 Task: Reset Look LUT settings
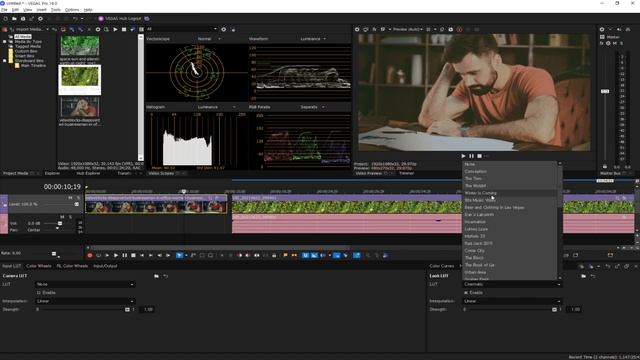click(593, 276)
